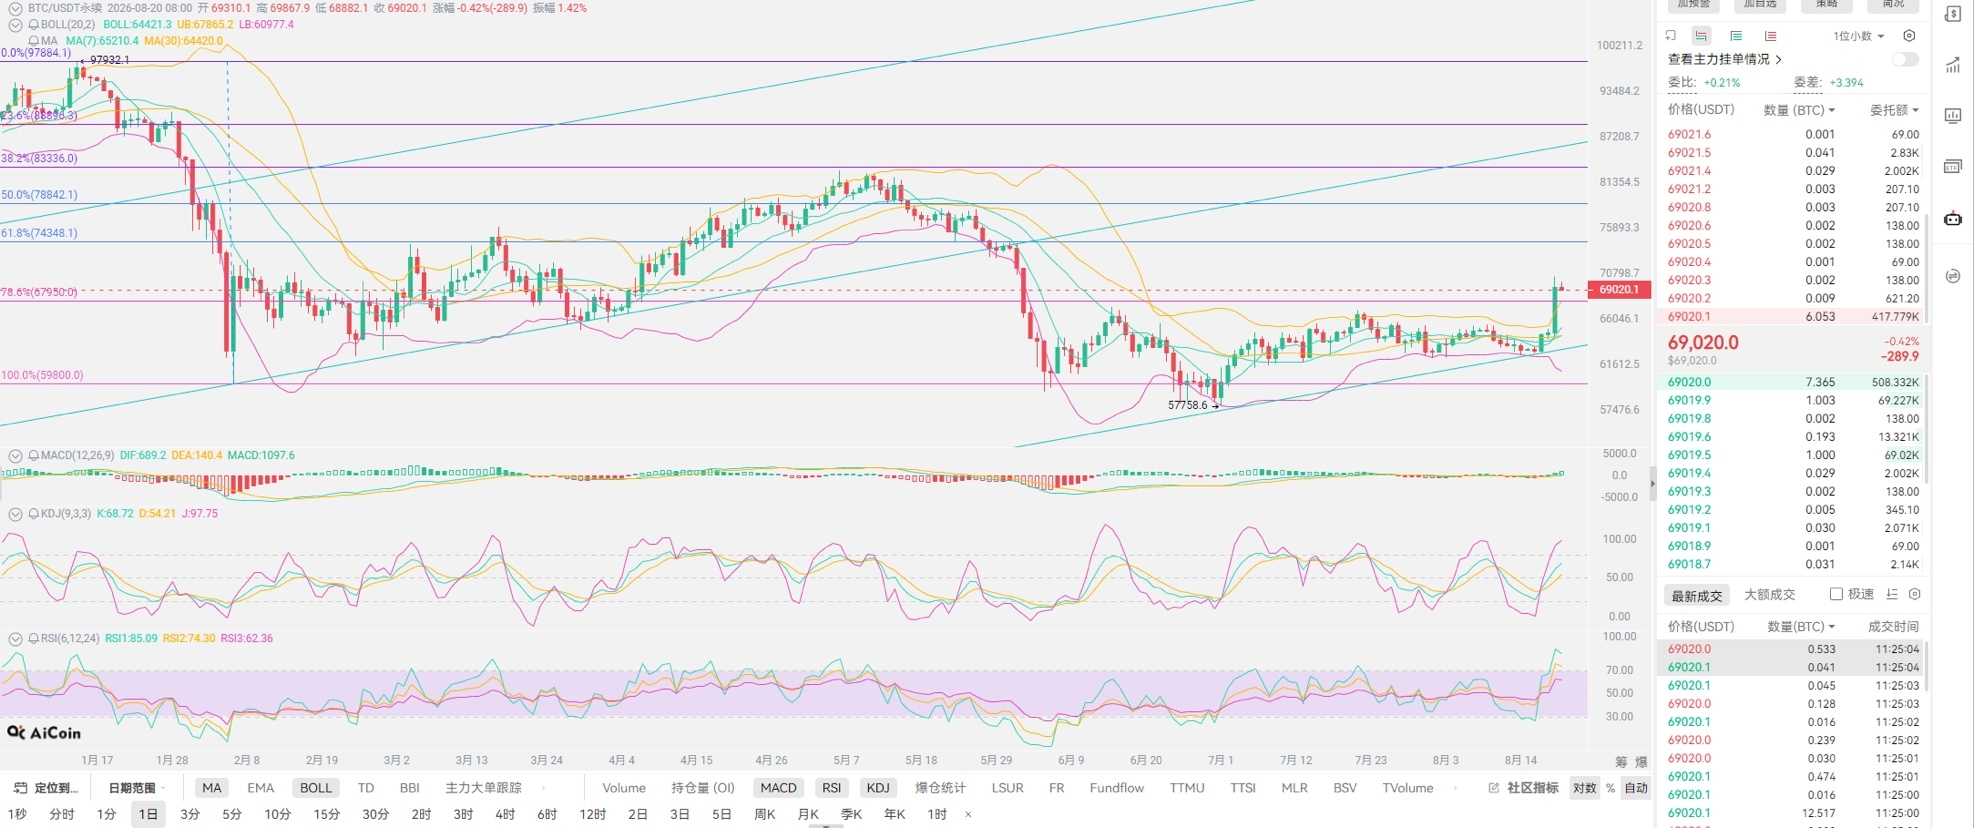Screen dimensions: 1974x828
Task: Toggle the MACD sub-indicator
Action: (x=778, y=788)
